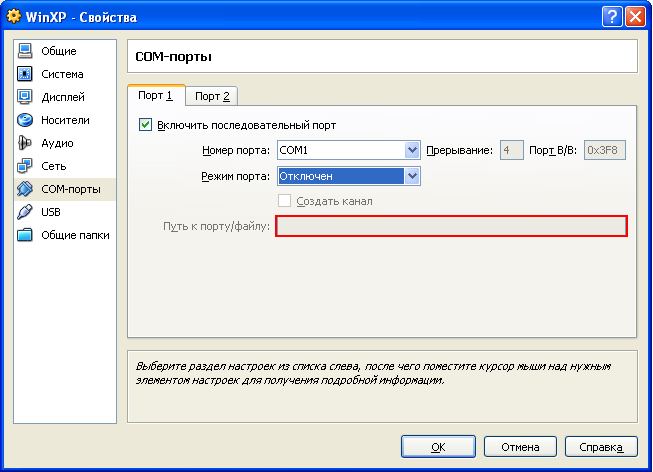Select Общие папки in the settings list
The image size is (653, 472).
click(x=65, y=235)
